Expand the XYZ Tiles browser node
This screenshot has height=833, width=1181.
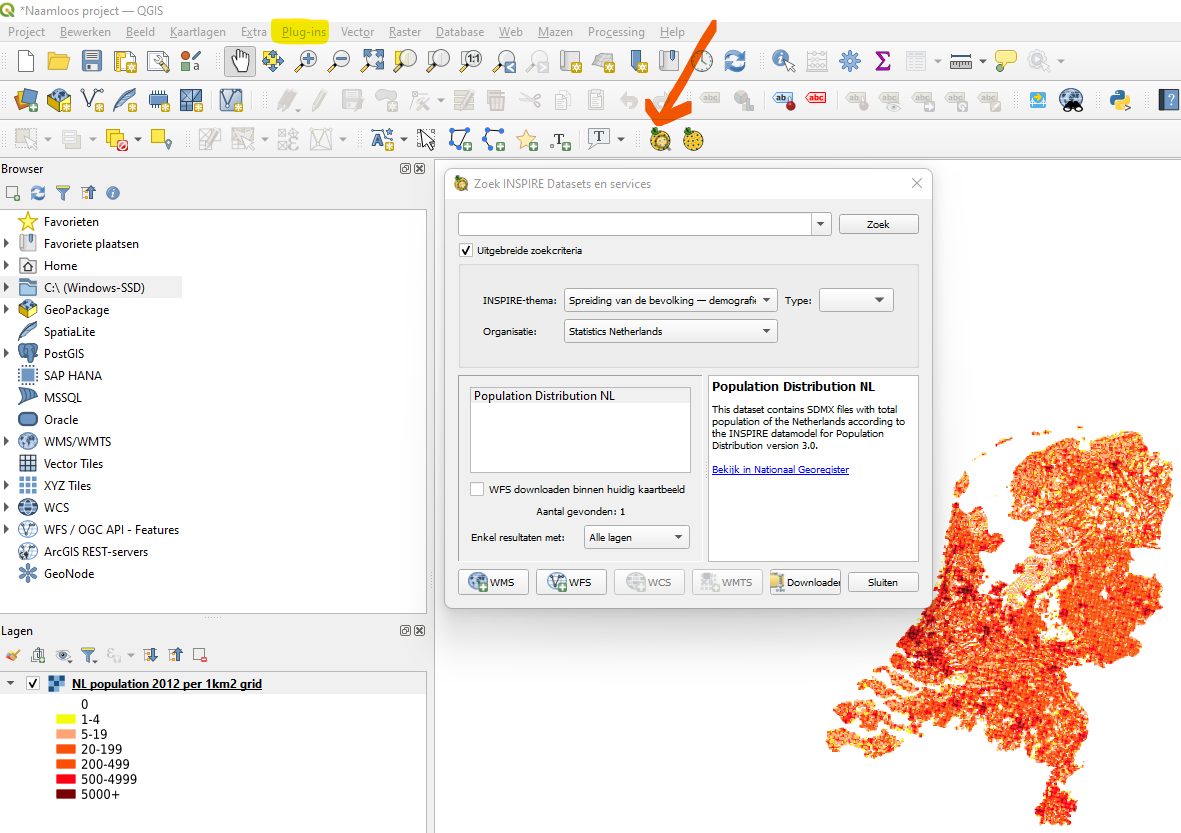click(7, 486)
